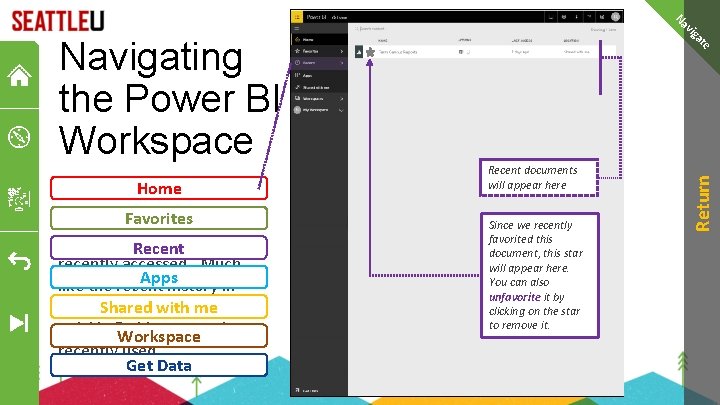Click the Actions column header
Image resolution: width=720 pixels, height=405 pixels.
coord(465,40)
